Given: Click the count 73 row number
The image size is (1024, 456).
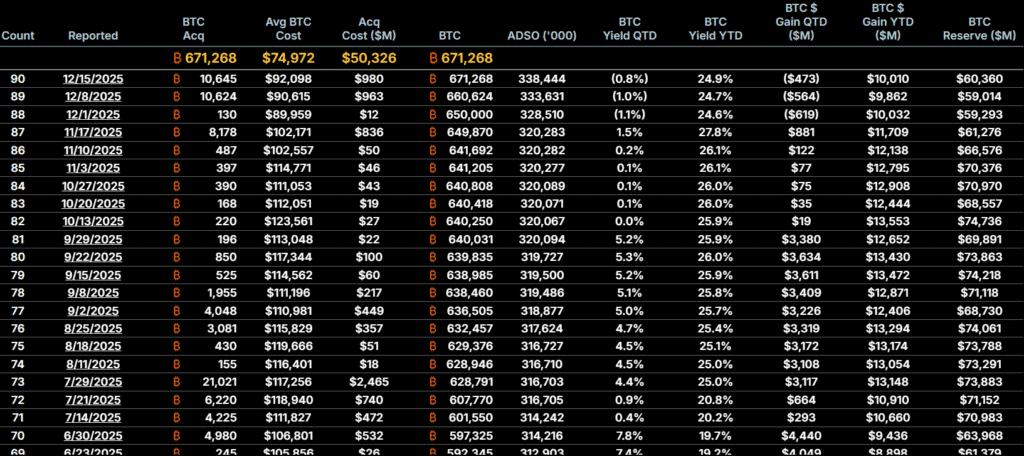Looking at the screenshot, I should point(18,381).
